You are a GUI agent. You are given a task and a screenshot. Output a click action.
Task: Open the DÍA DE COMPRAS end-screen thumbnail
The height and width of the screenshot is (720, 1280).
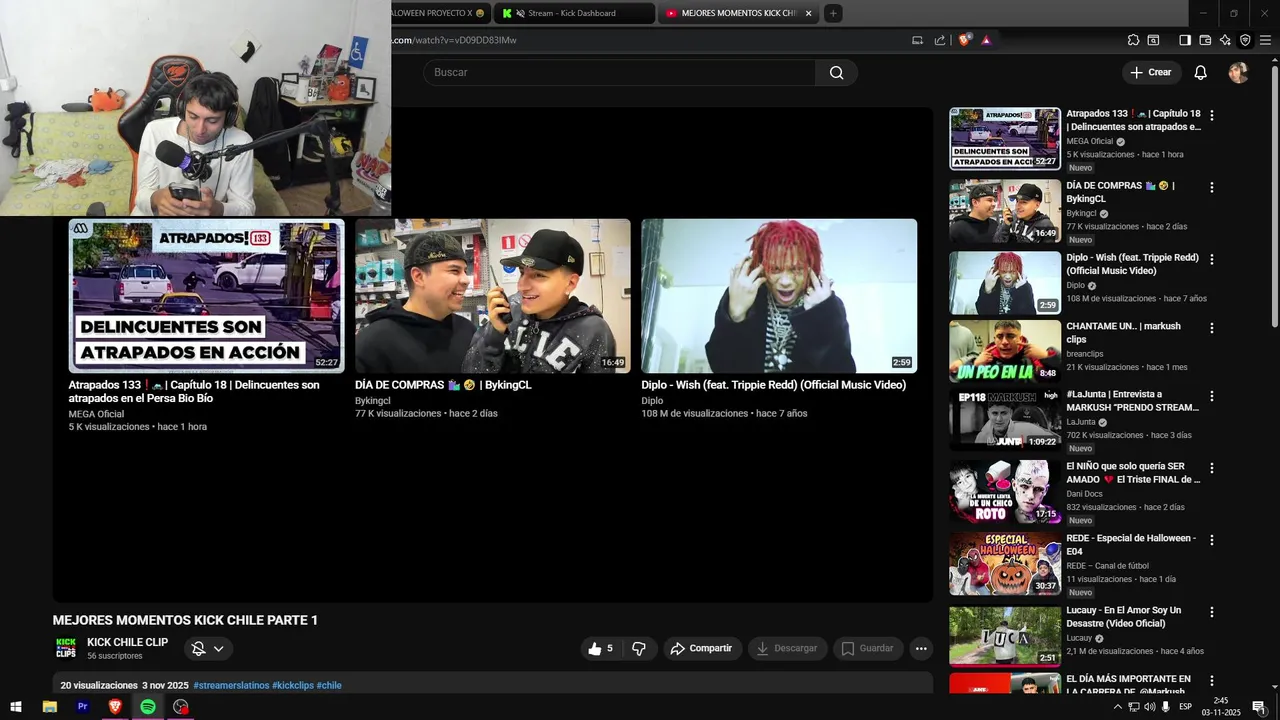[493, 296]
